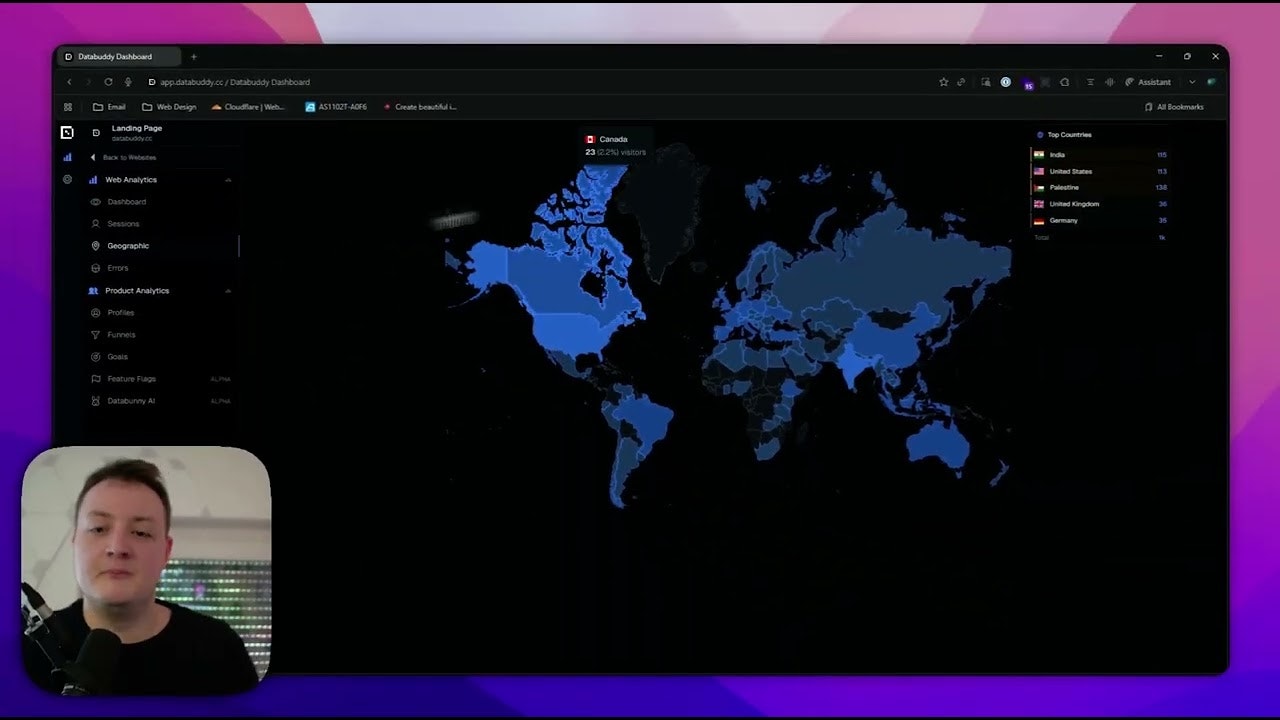This screenshot has height=720, width=1280.
Task: Open the Funnels view
Action: [x=121, y=334]
